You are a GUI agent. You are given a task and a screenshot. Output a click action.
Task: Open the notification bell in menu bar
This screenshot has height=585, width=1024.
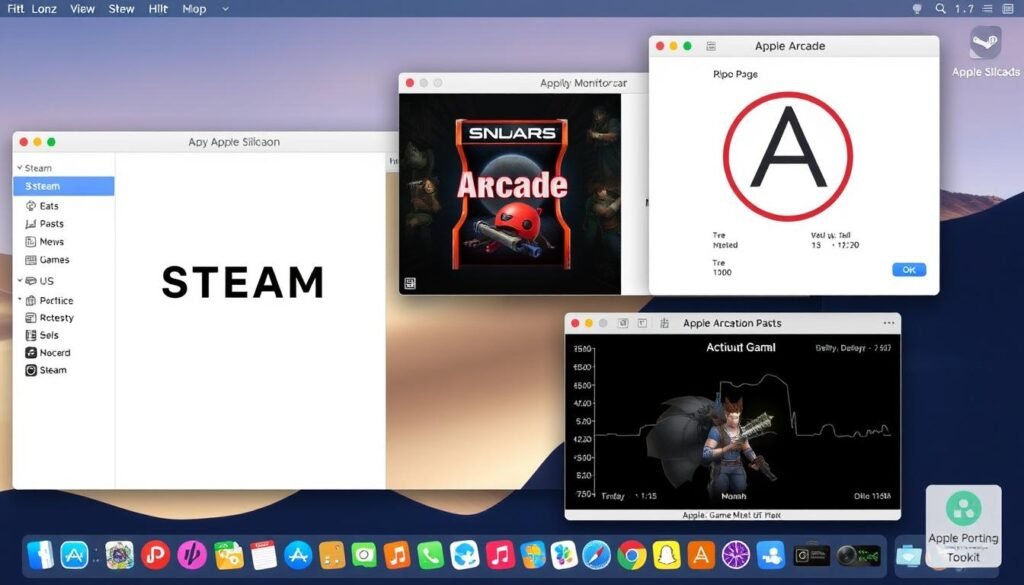point(917,8)
